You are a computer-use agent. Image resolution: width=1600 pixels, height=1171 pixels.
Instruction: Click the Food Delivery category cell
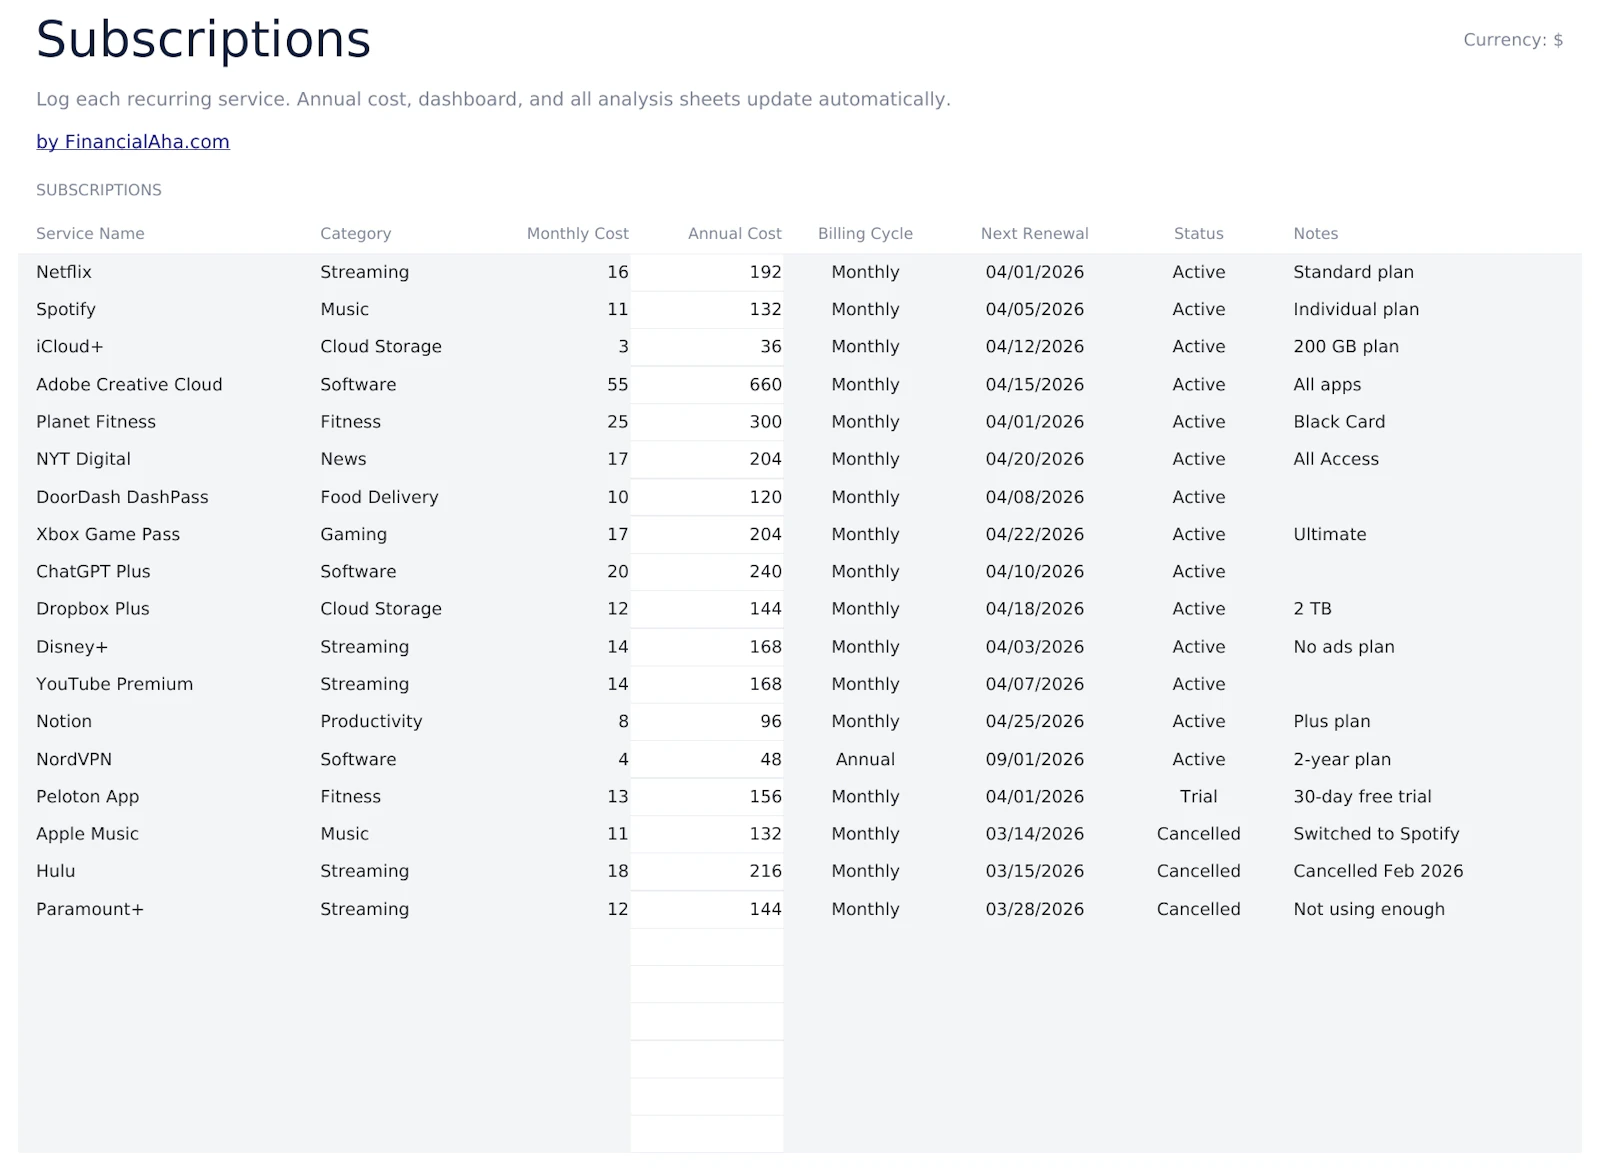tap(379, 497)
